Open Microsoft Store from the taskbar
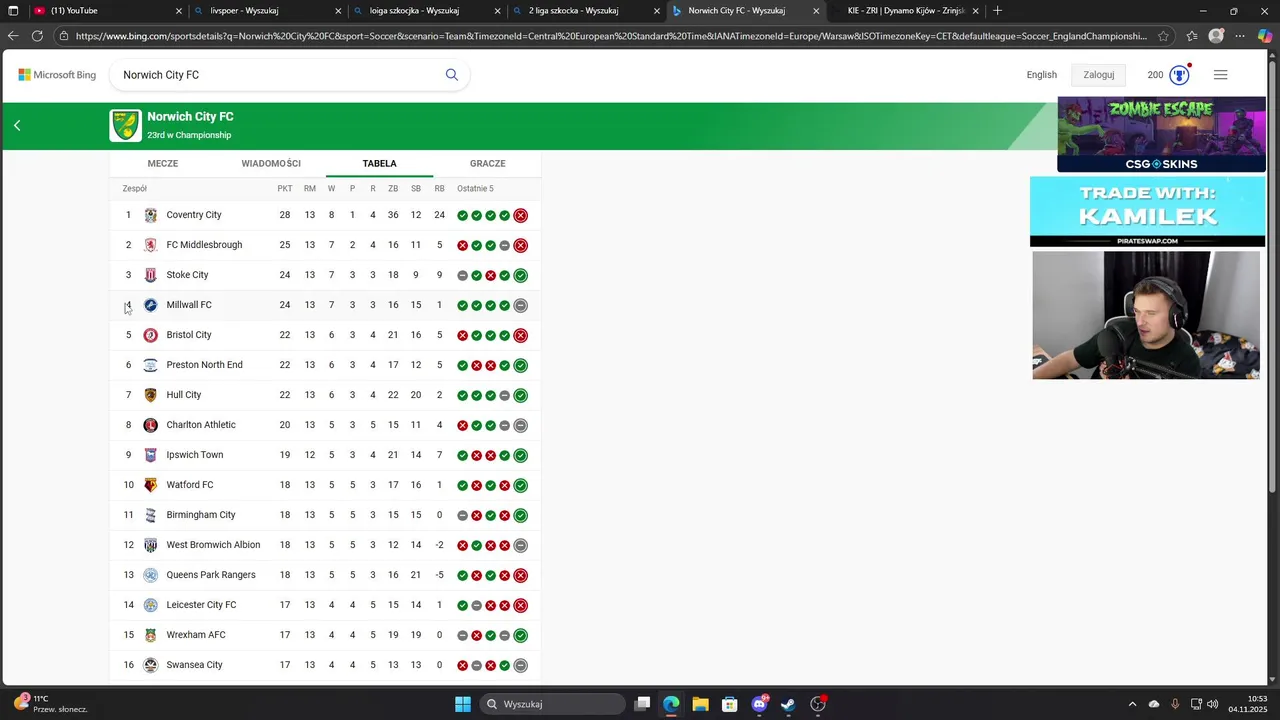 [730, 704]
